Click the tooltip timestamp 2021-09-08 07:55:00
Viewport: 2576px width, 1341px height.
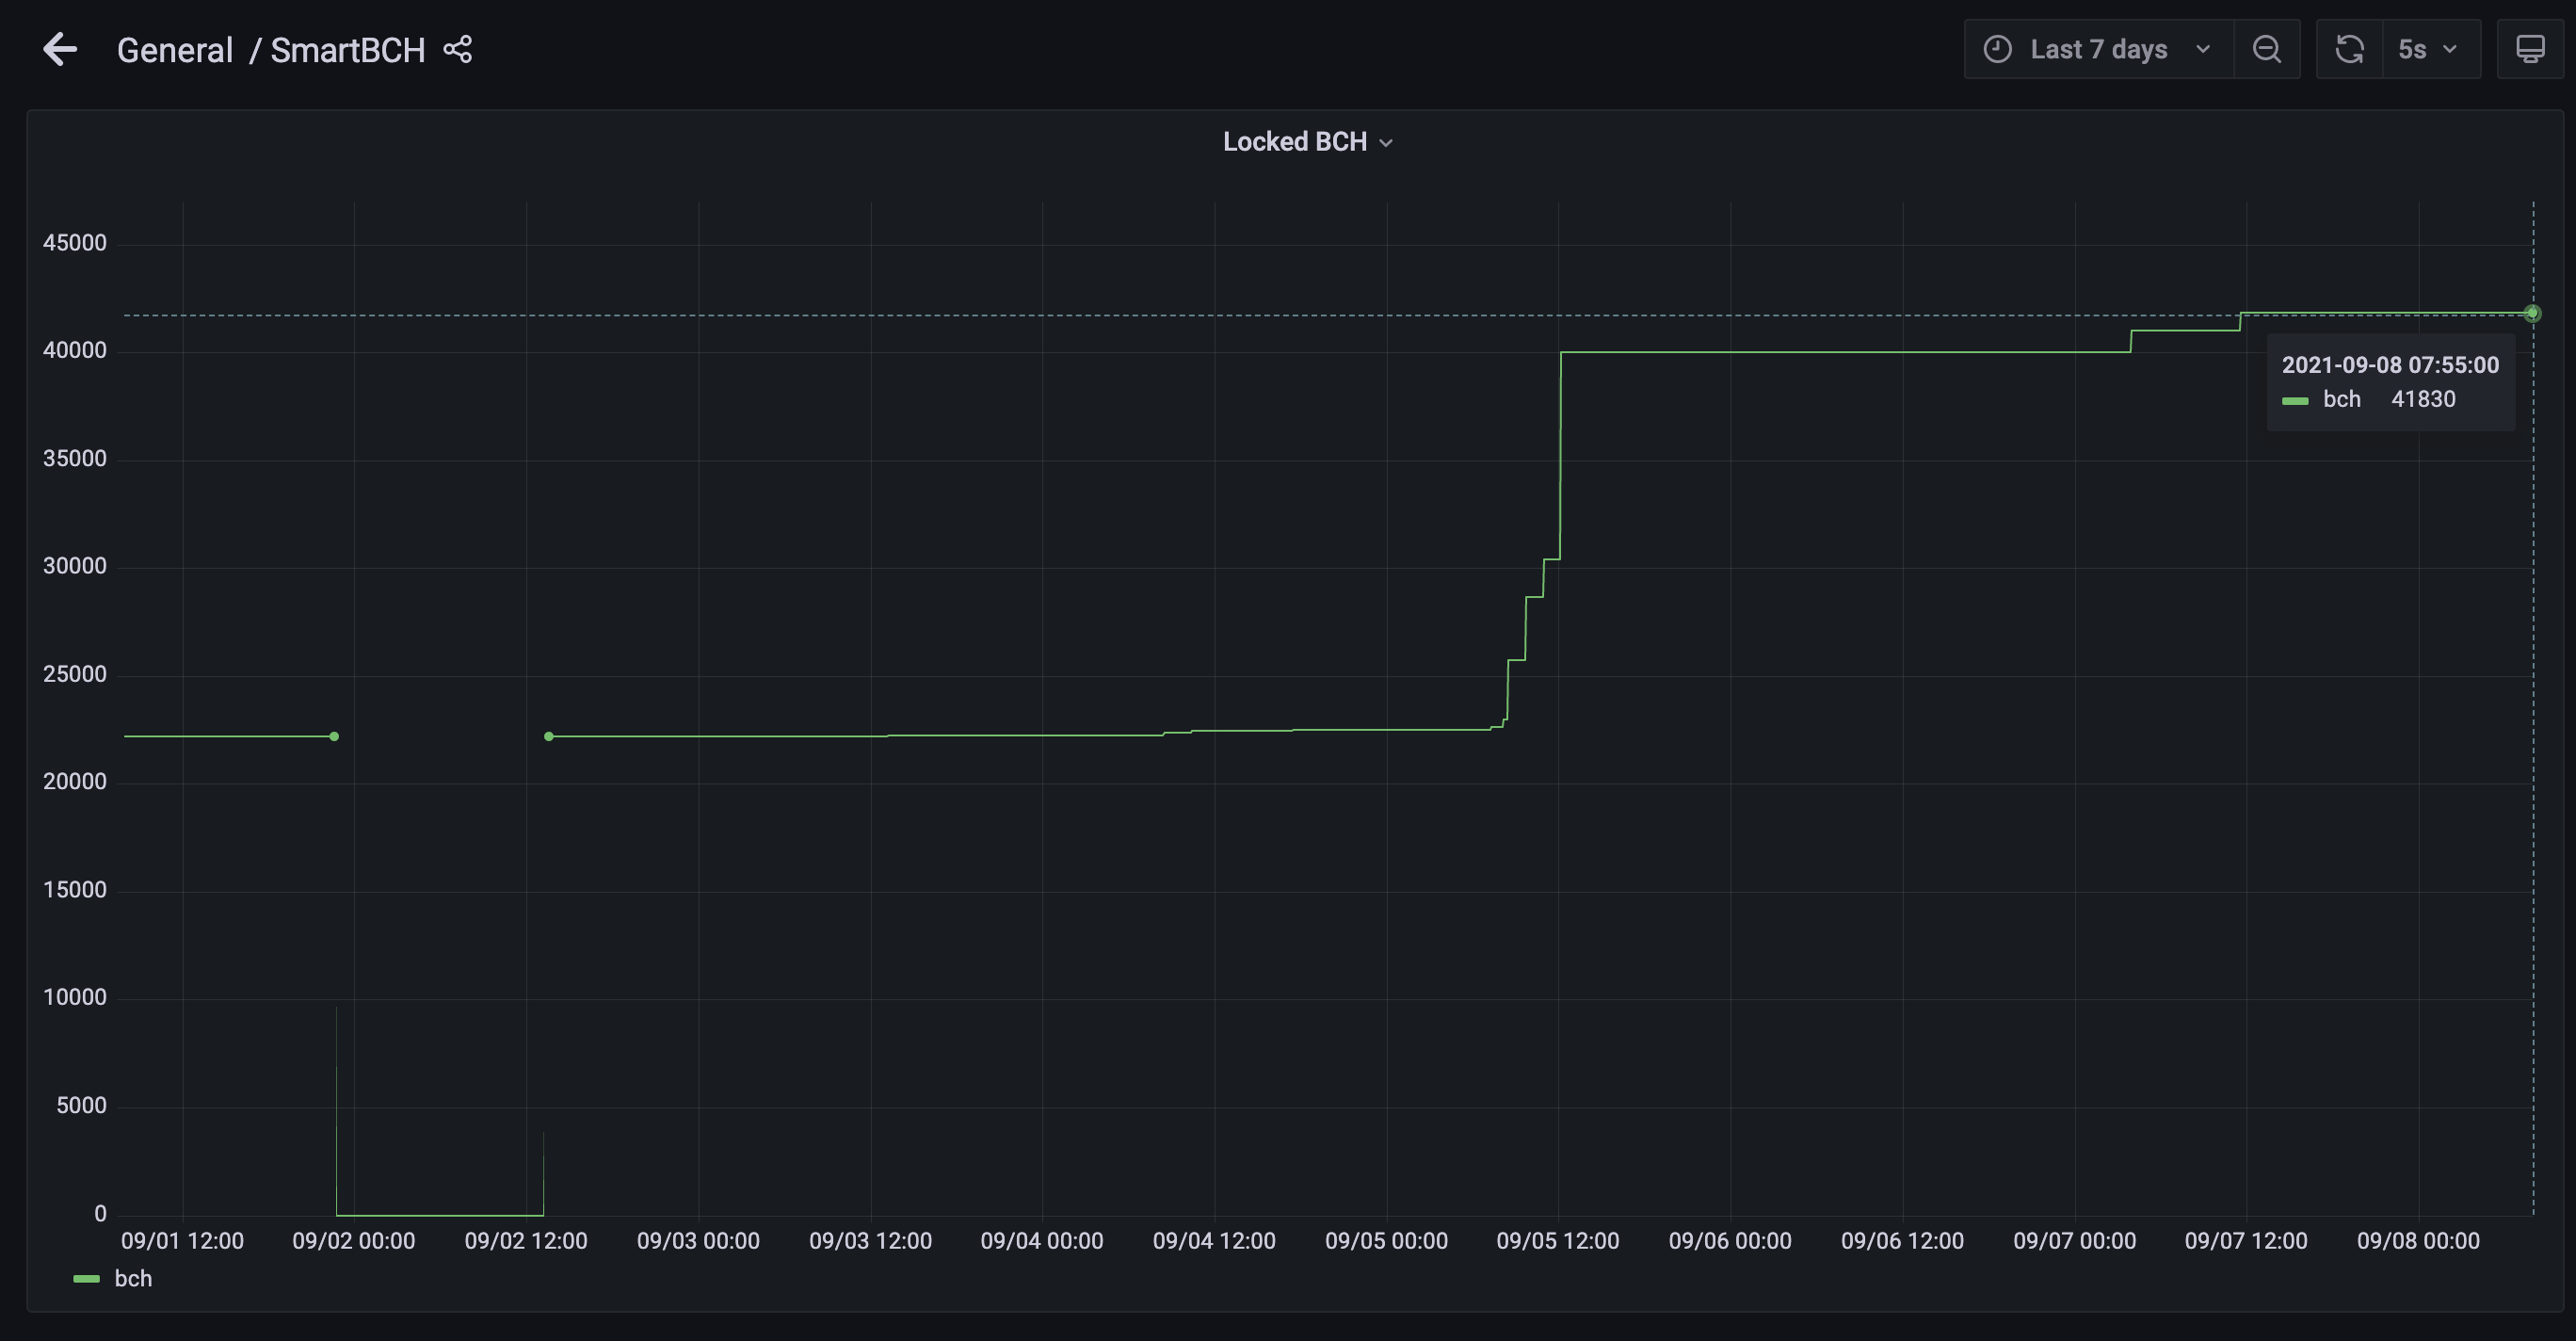(2390, 365)
